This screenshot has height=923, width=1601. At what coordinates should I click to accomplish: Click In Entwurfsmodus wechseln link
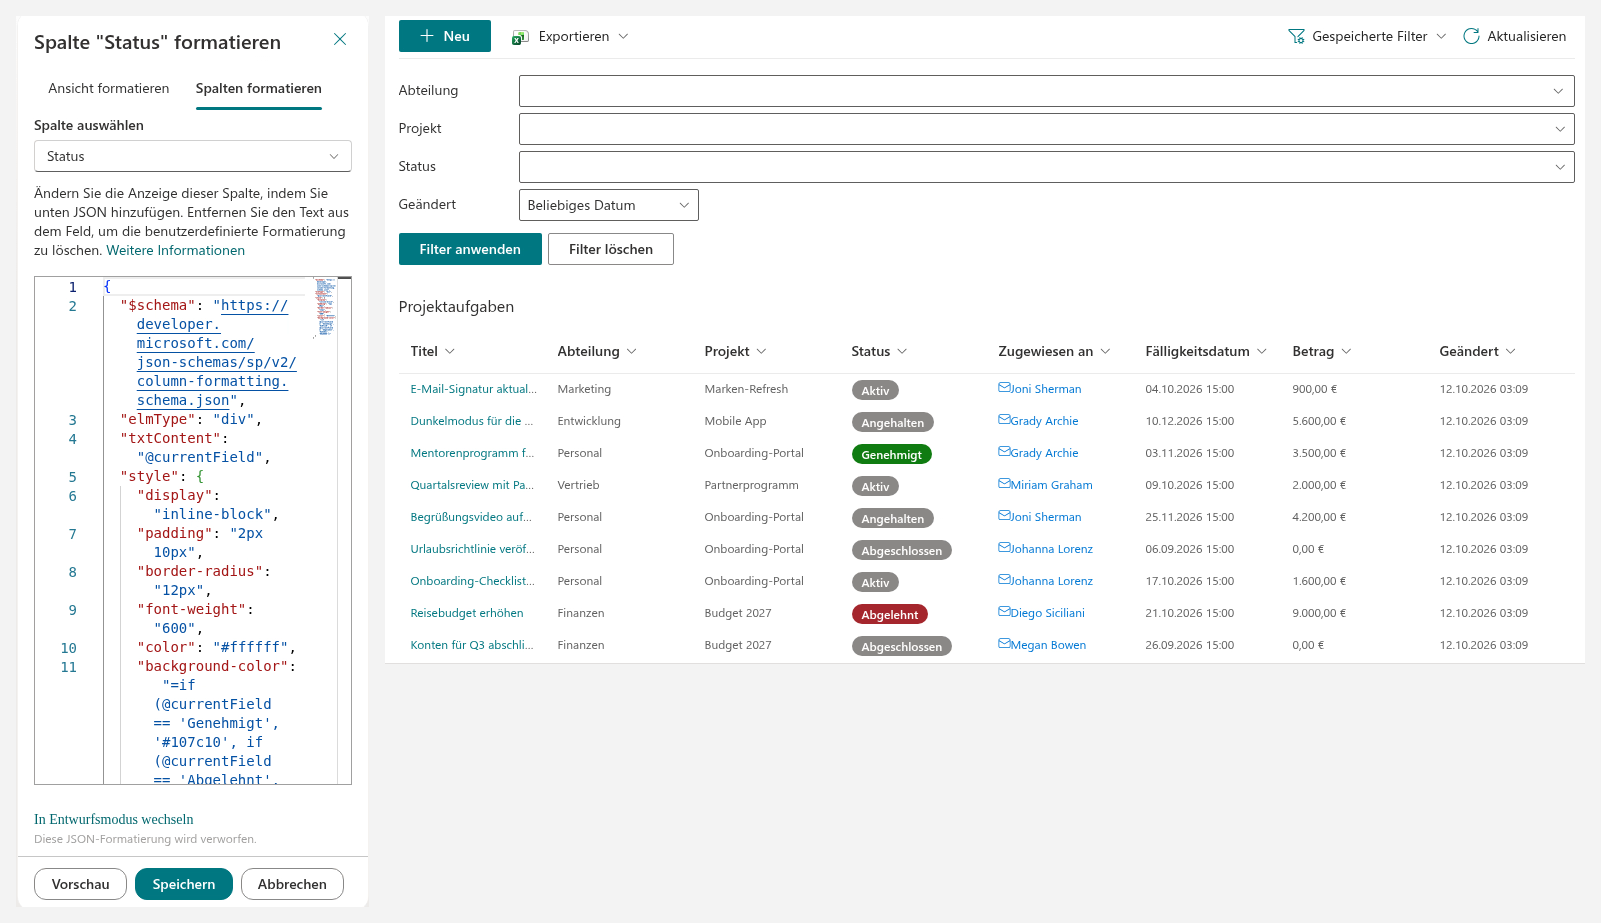tap(114, 819)
